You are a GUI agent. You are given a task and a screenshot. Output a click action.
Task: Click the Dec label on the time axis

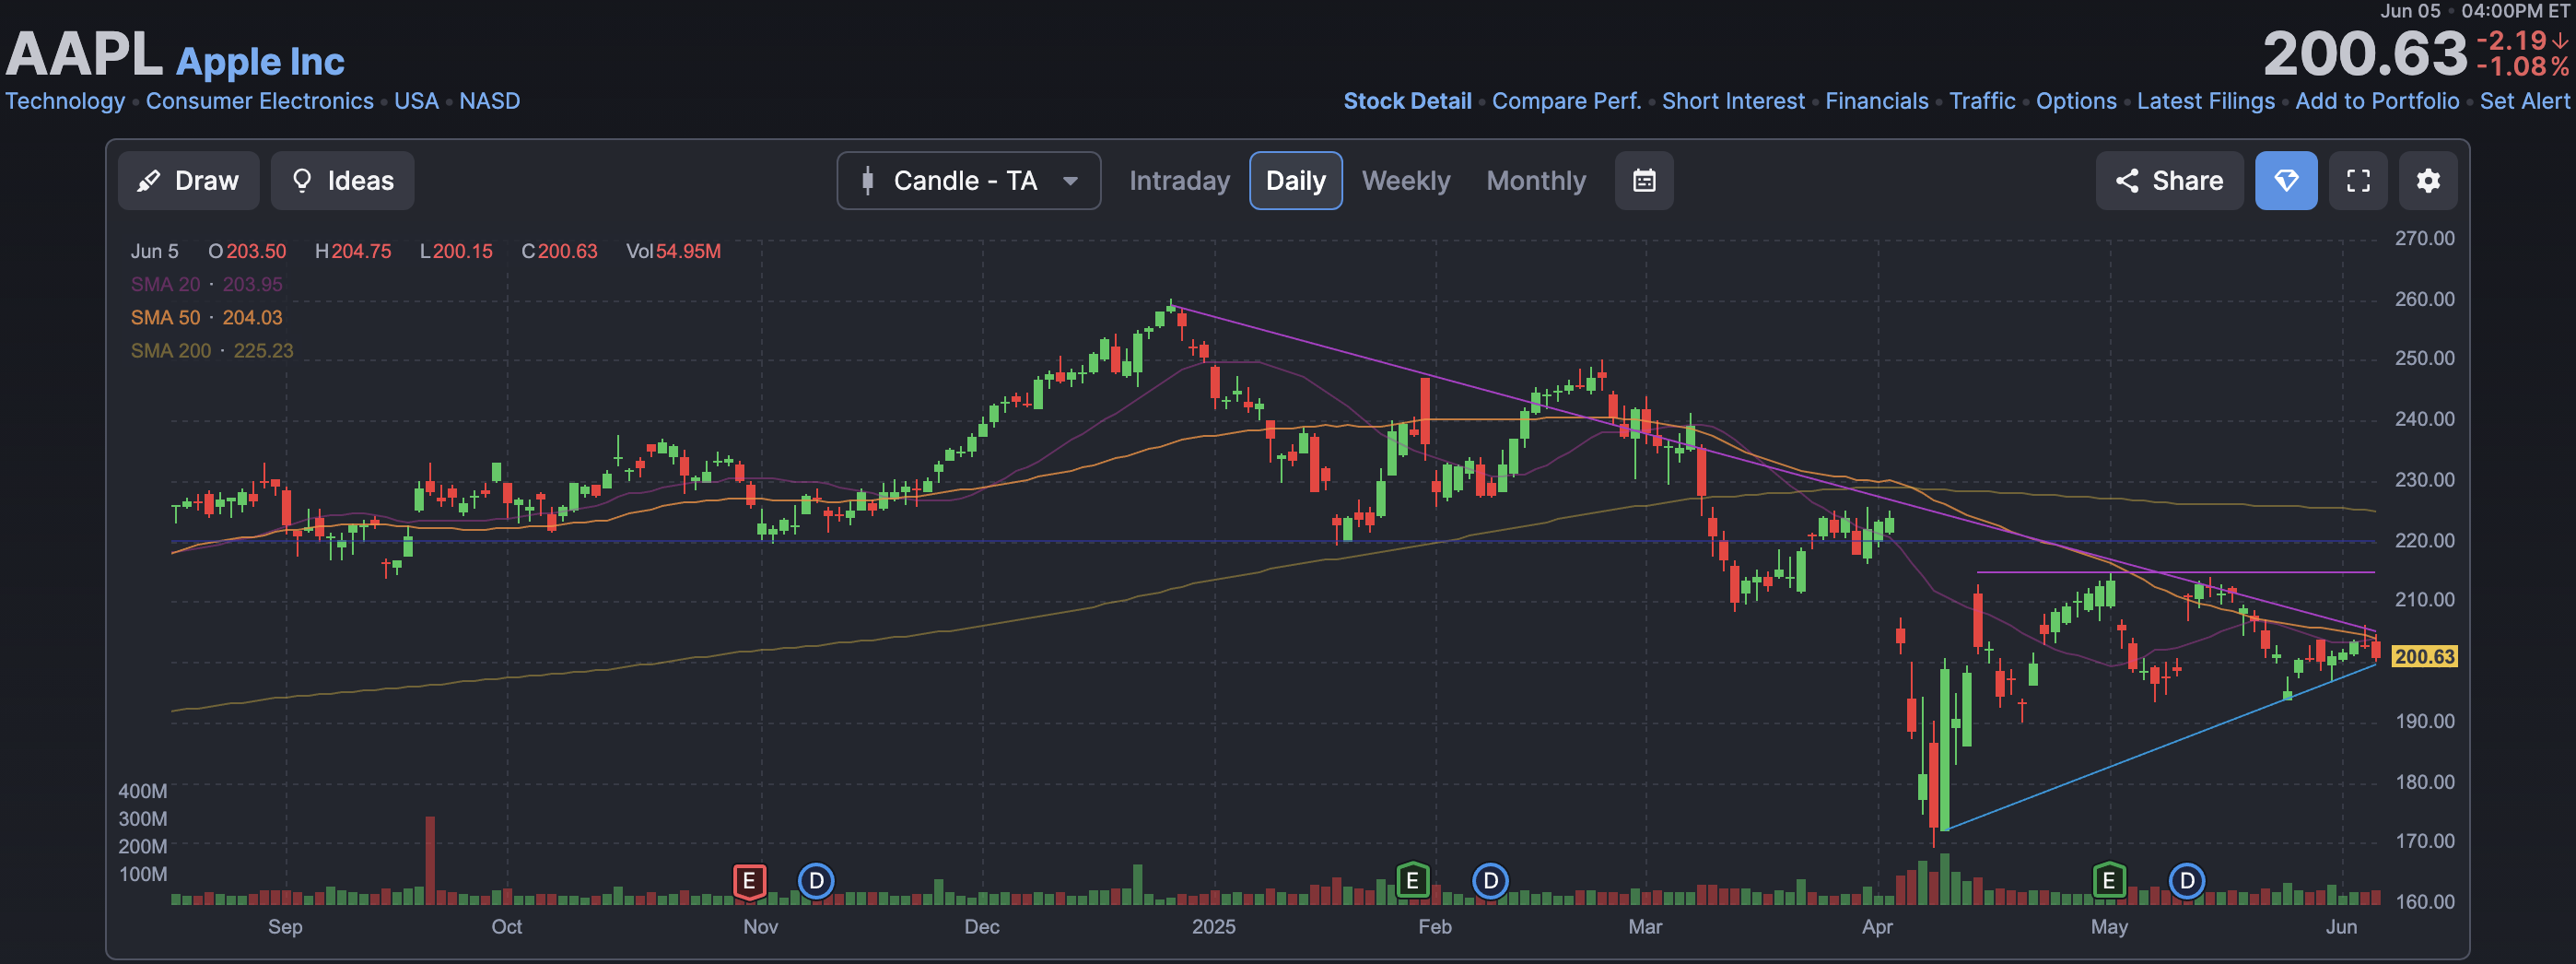tap(981, 927)
